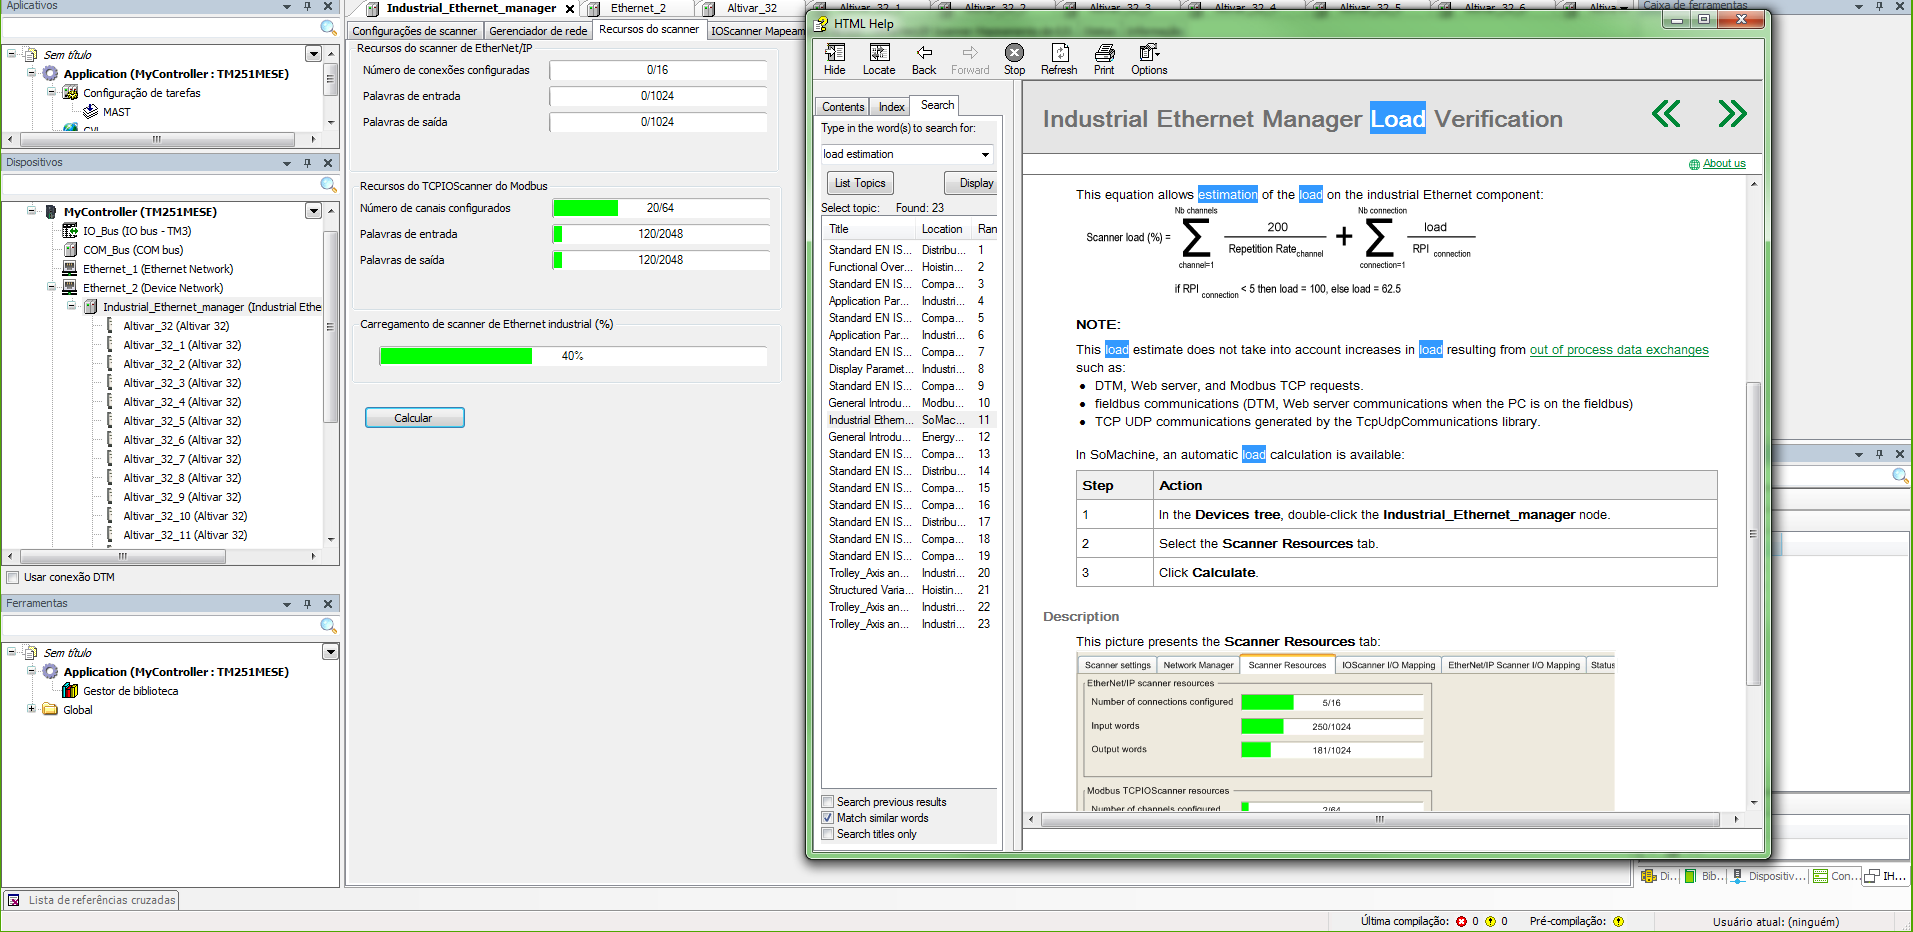
Task: Sort search results by Location column
Action: point(944,229)
